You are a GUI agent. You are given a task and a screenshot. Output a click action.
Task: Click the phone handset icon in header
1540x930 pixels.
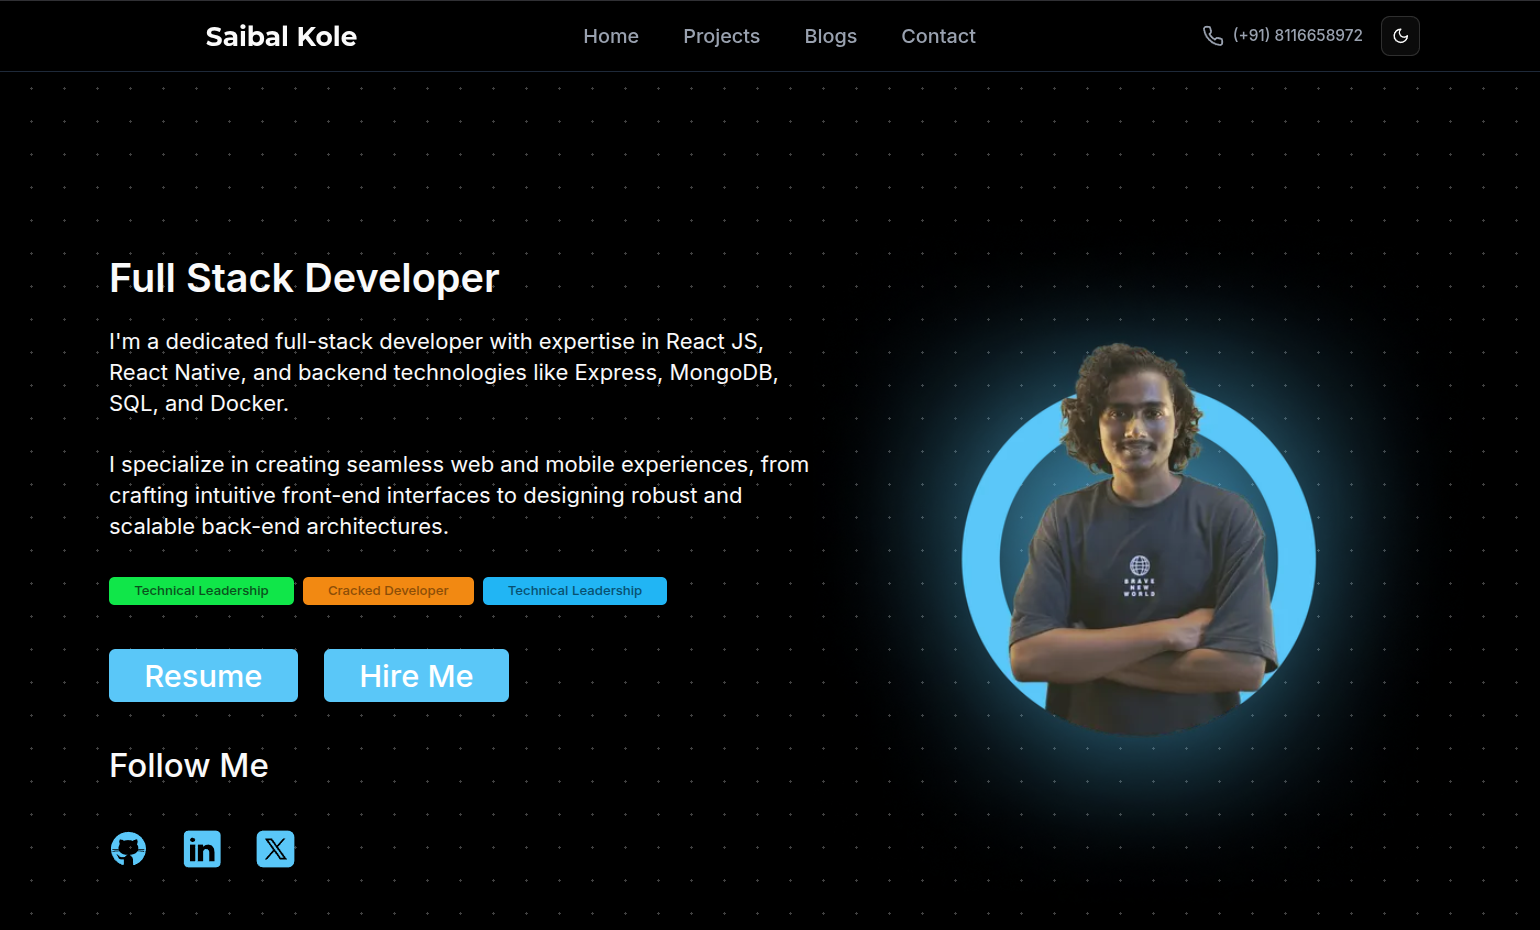point(1212,36)
